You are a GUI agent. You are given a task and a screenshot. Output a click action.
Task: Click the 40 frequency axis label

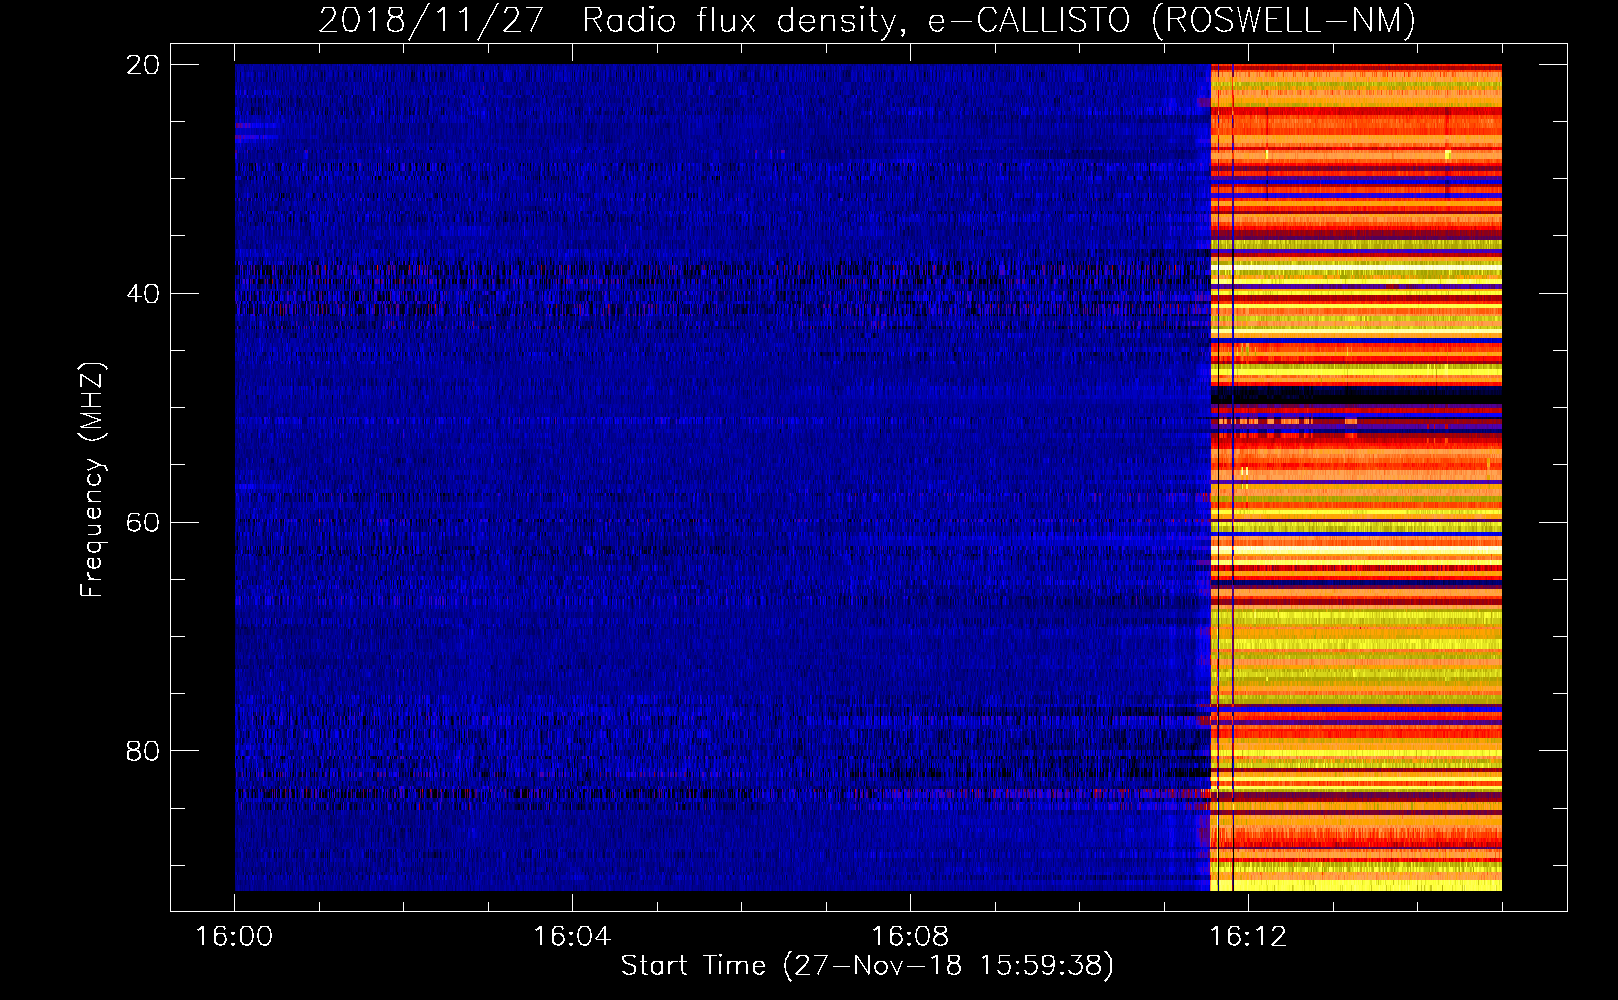coord(143,294)
